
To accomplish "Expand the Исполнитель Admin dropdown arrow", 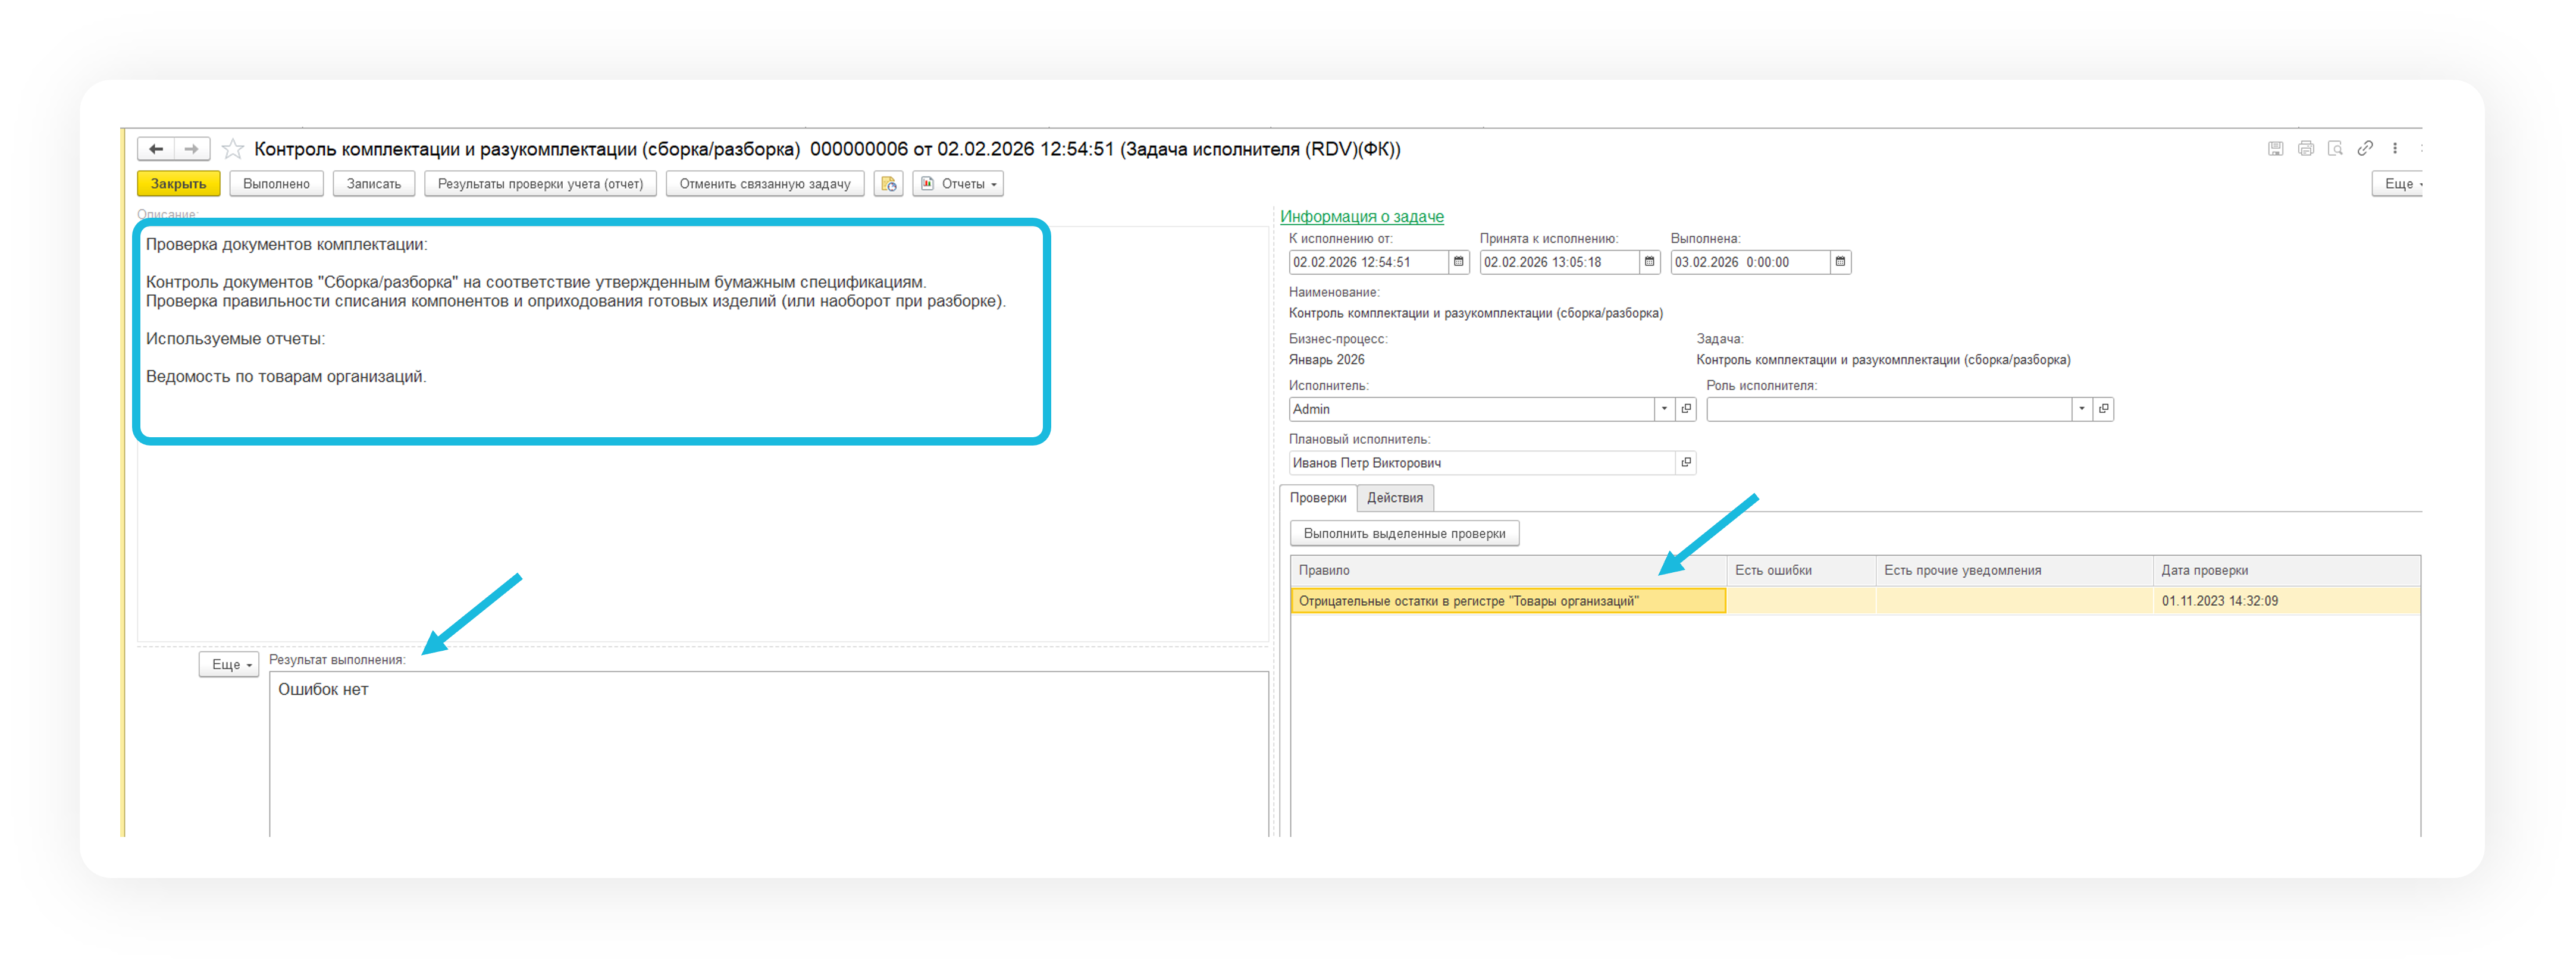I will (x=1664, y=409).
